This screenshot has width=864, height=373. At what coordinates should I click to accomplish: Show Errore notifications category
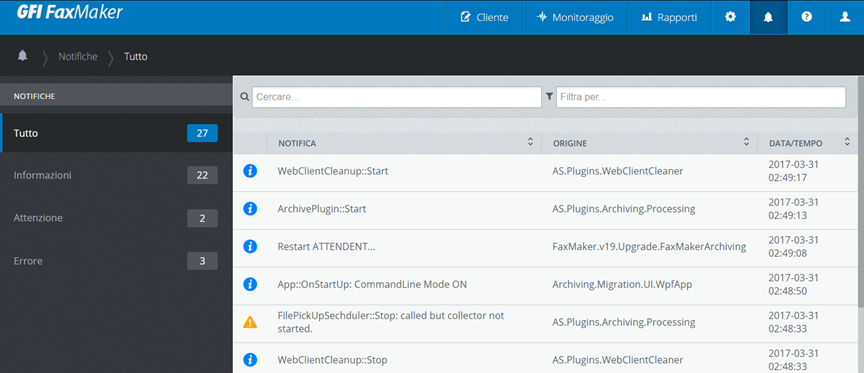pos(116,261)
